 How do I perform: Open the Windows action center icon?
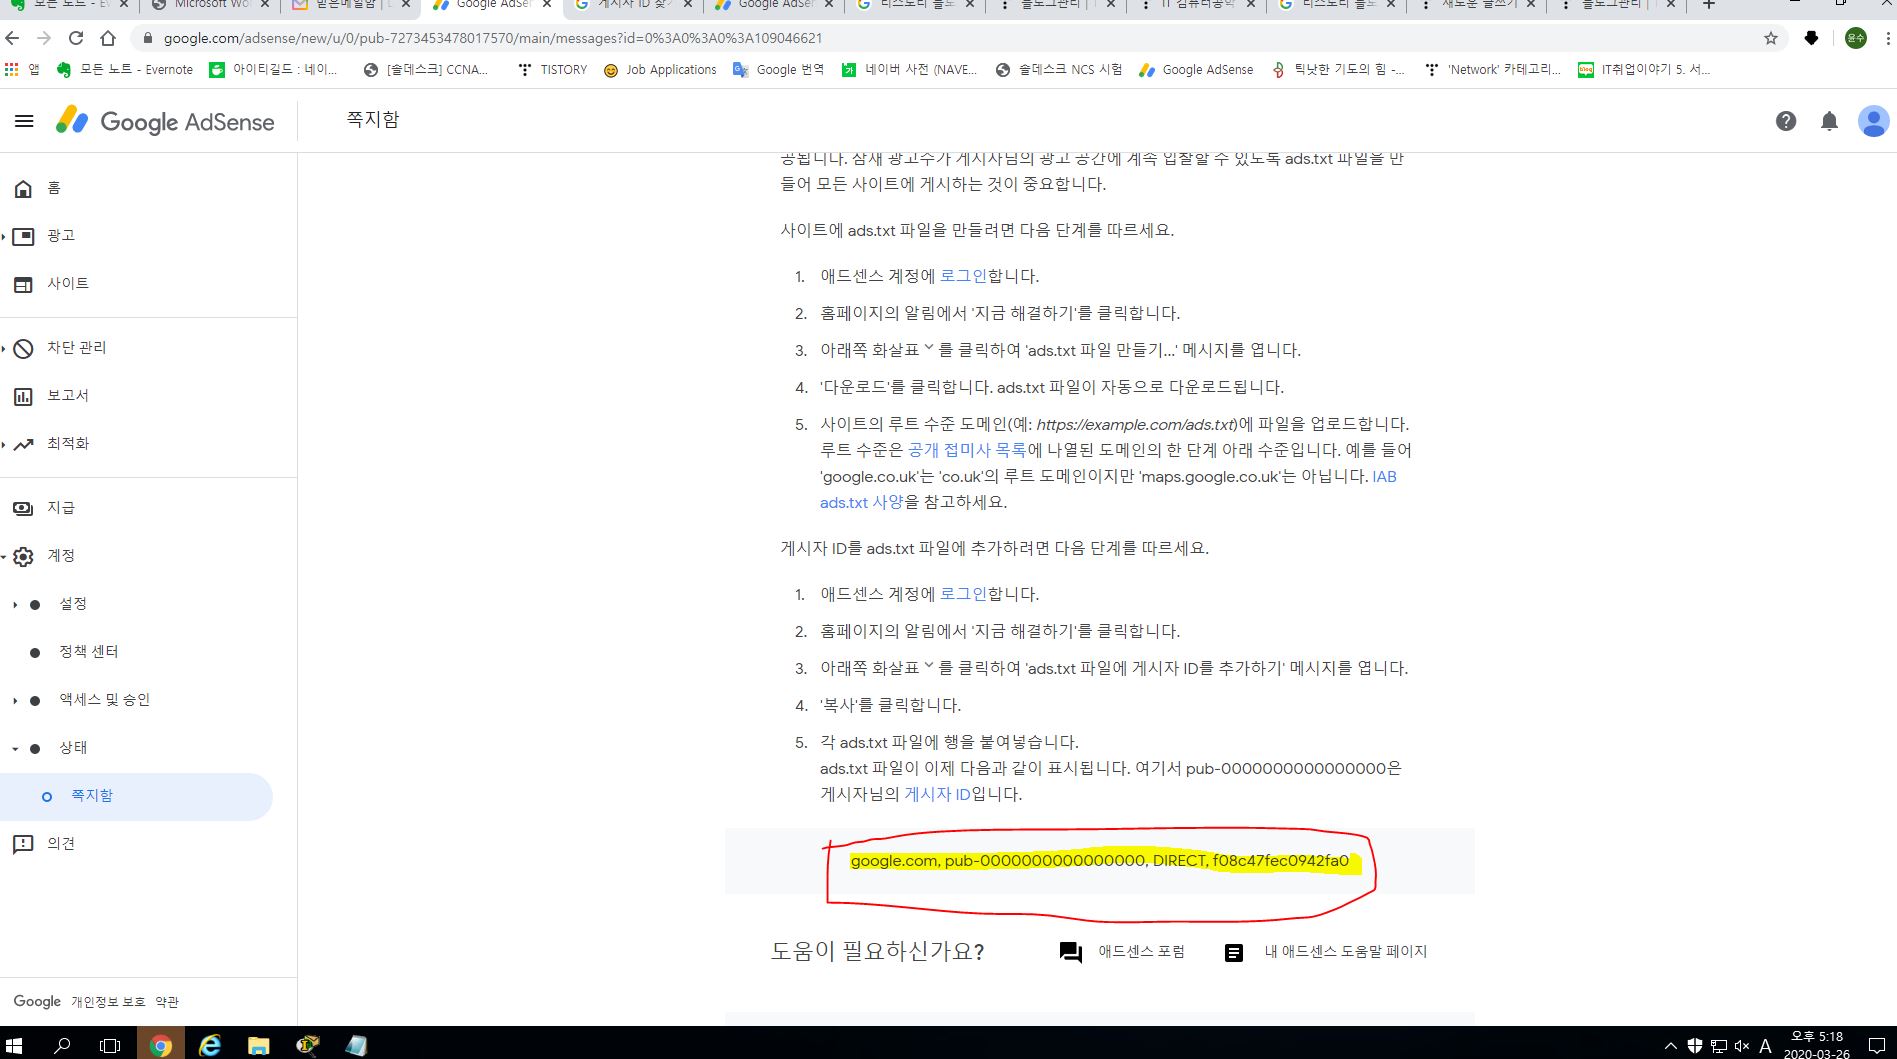coord(1877,1046)
